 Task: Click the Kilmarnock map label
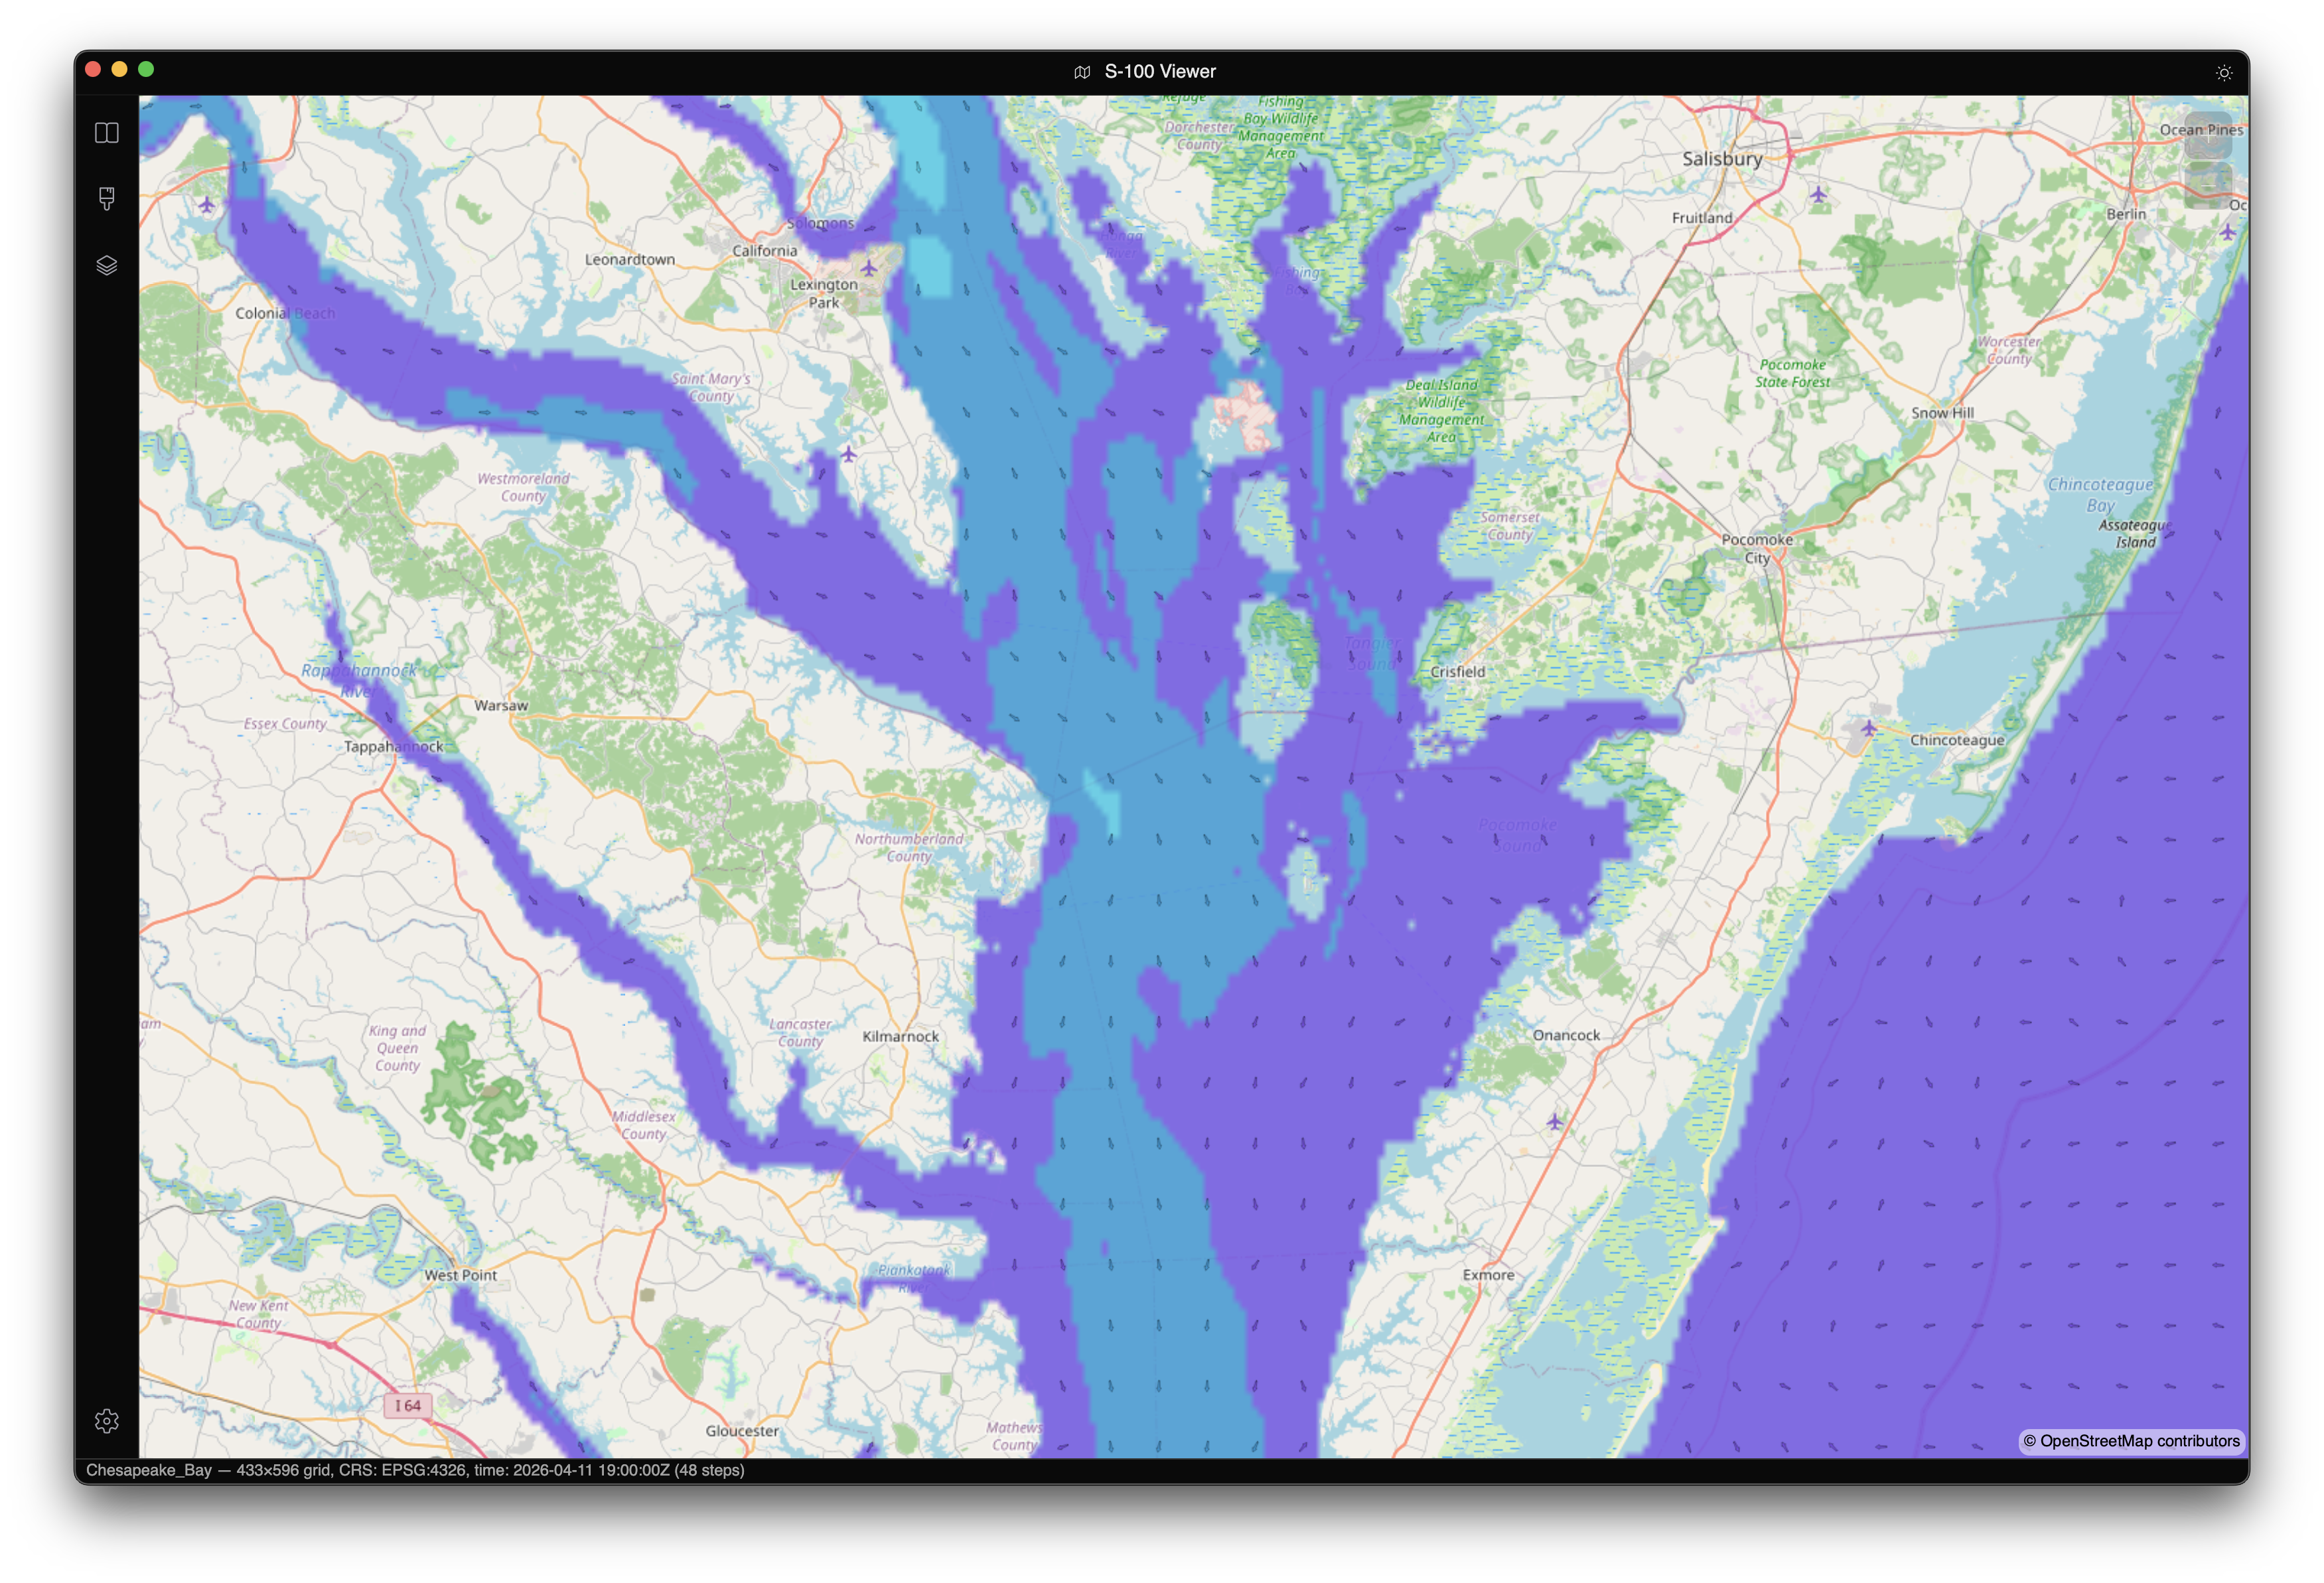click(900, 1036)
